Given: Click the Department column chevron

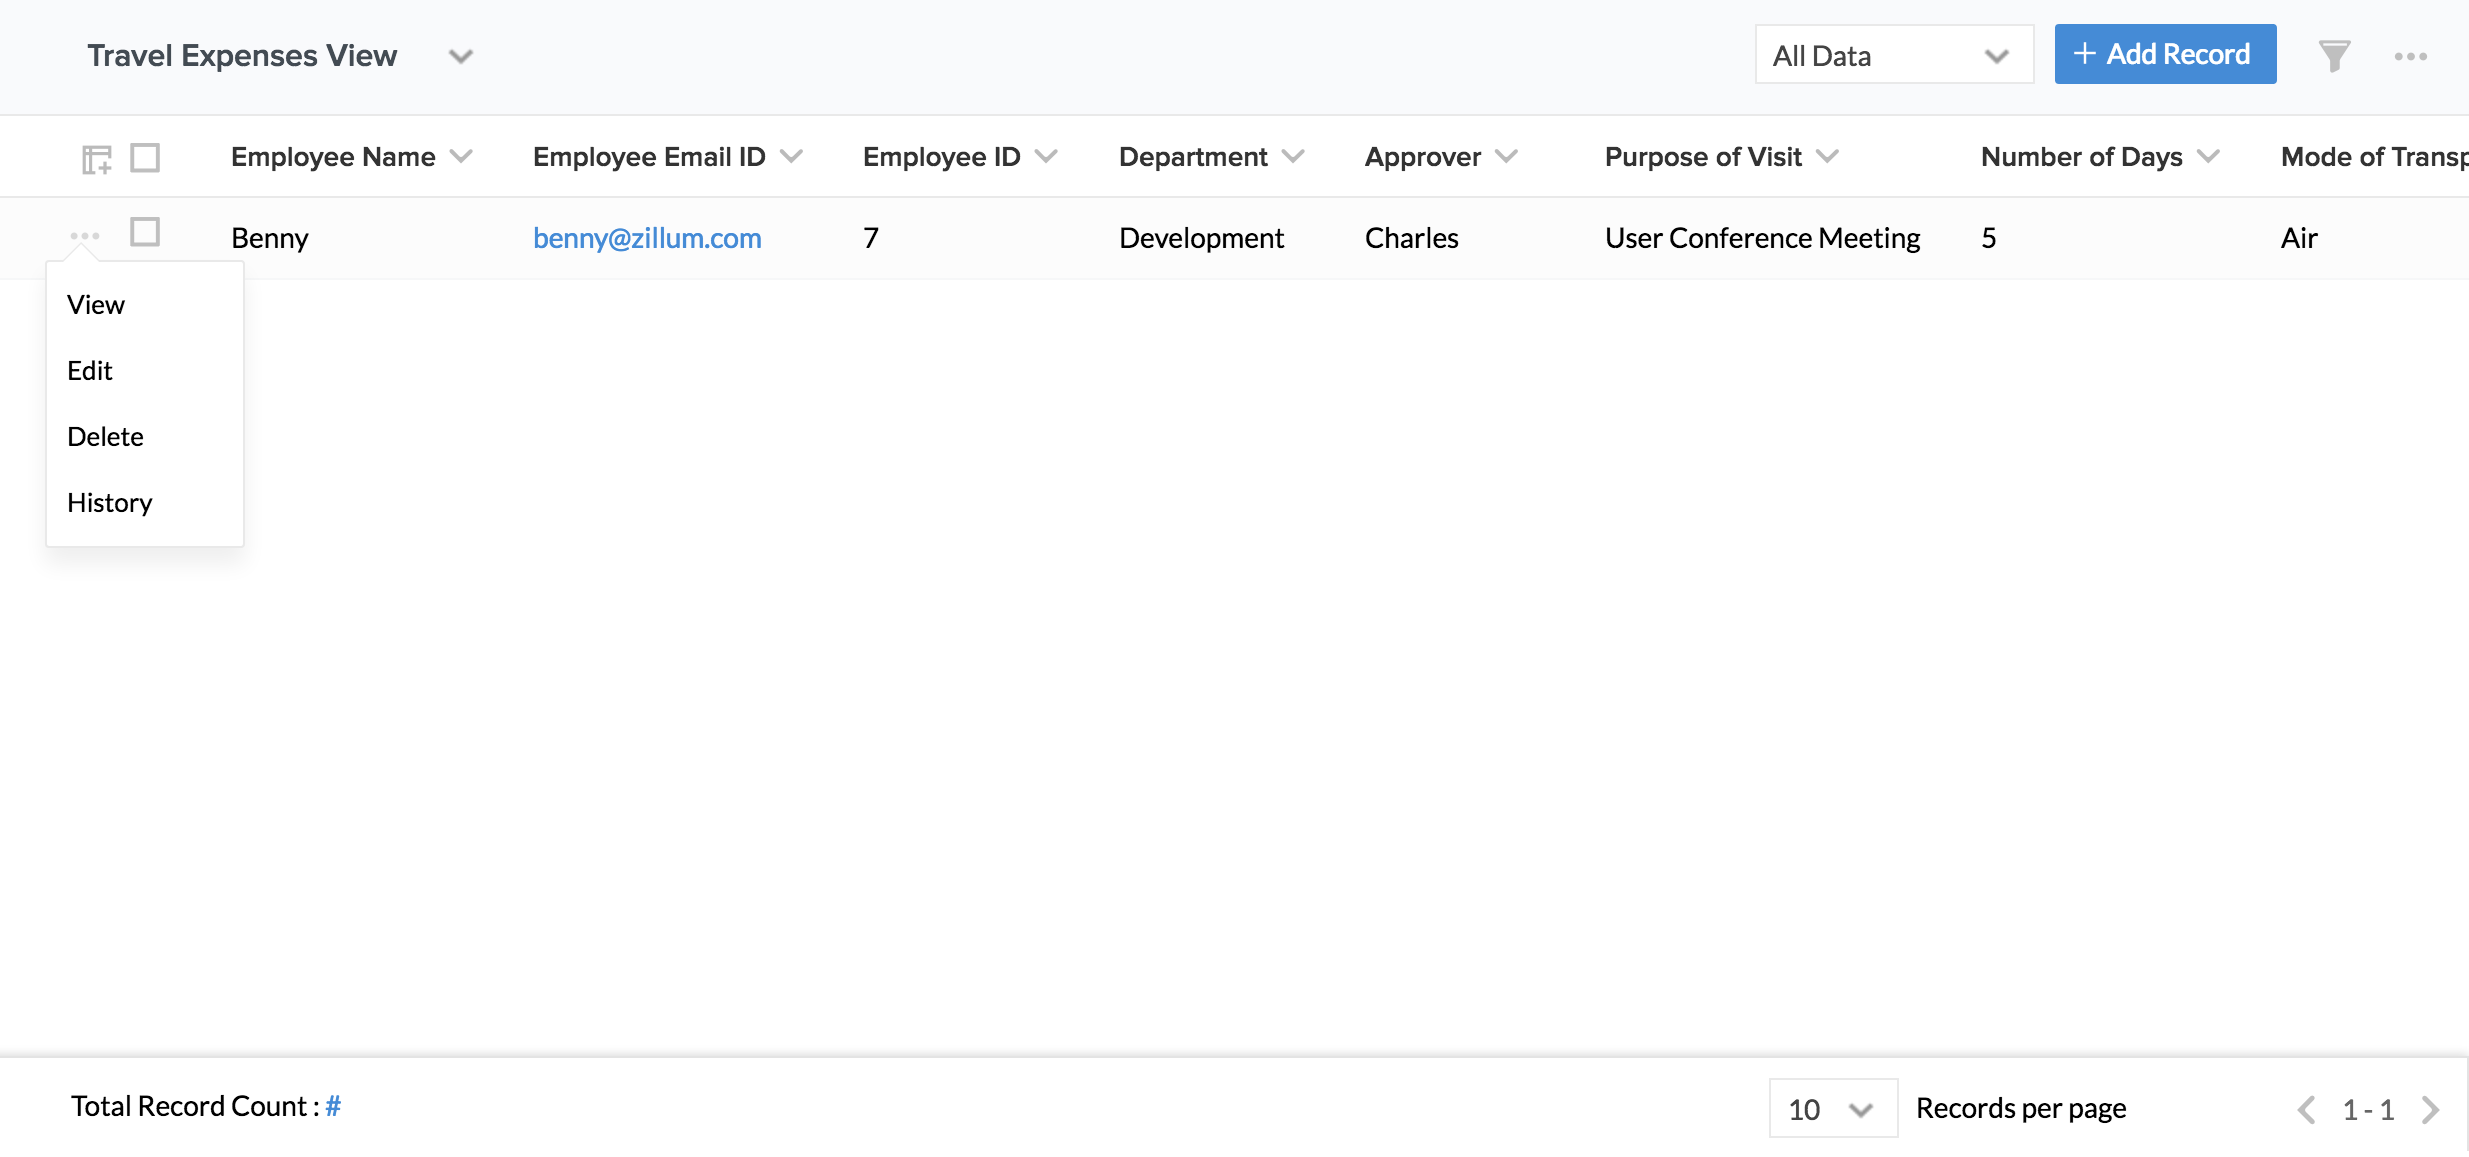Looking at the screenshot, I should [x=1293, y=157].
